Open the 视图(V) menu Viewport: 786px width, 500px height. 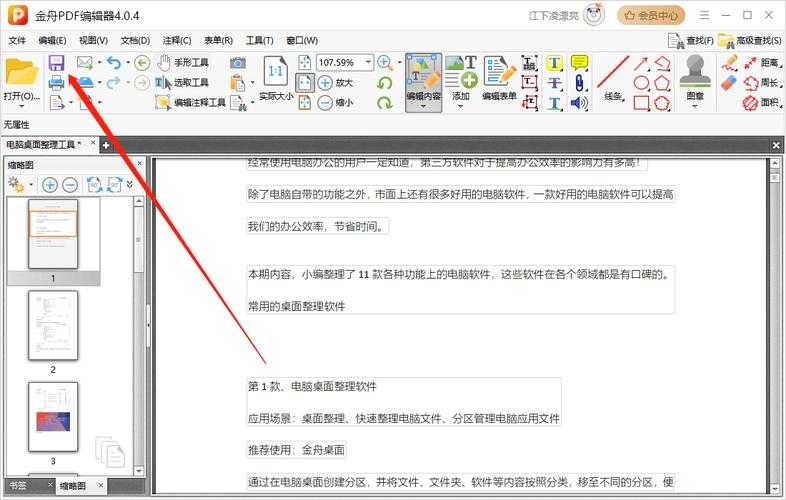pos(93,40)
